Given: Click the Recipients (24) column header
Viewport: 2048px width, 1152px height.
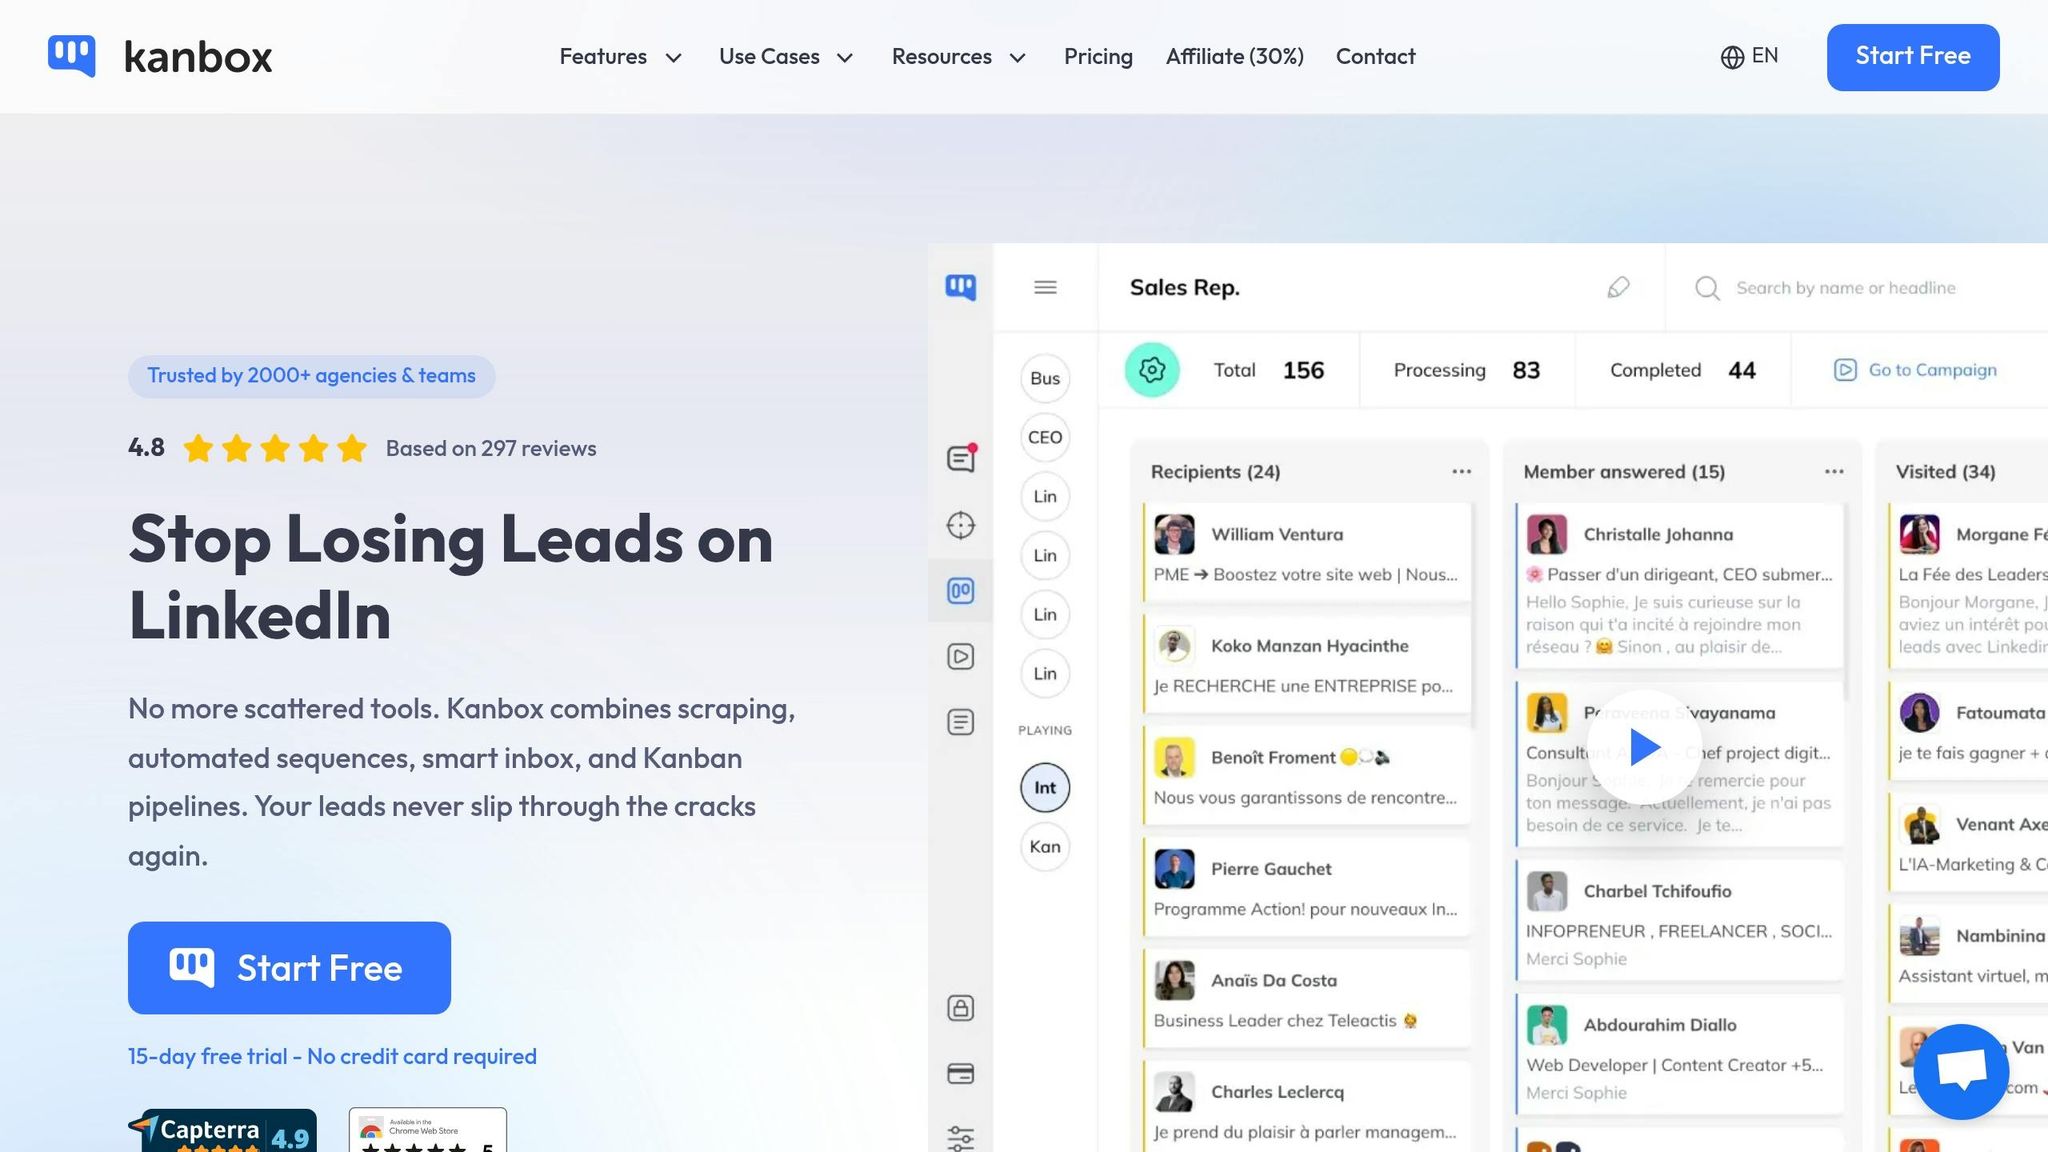Looking at the screenshot, I should coord(1215,472).
